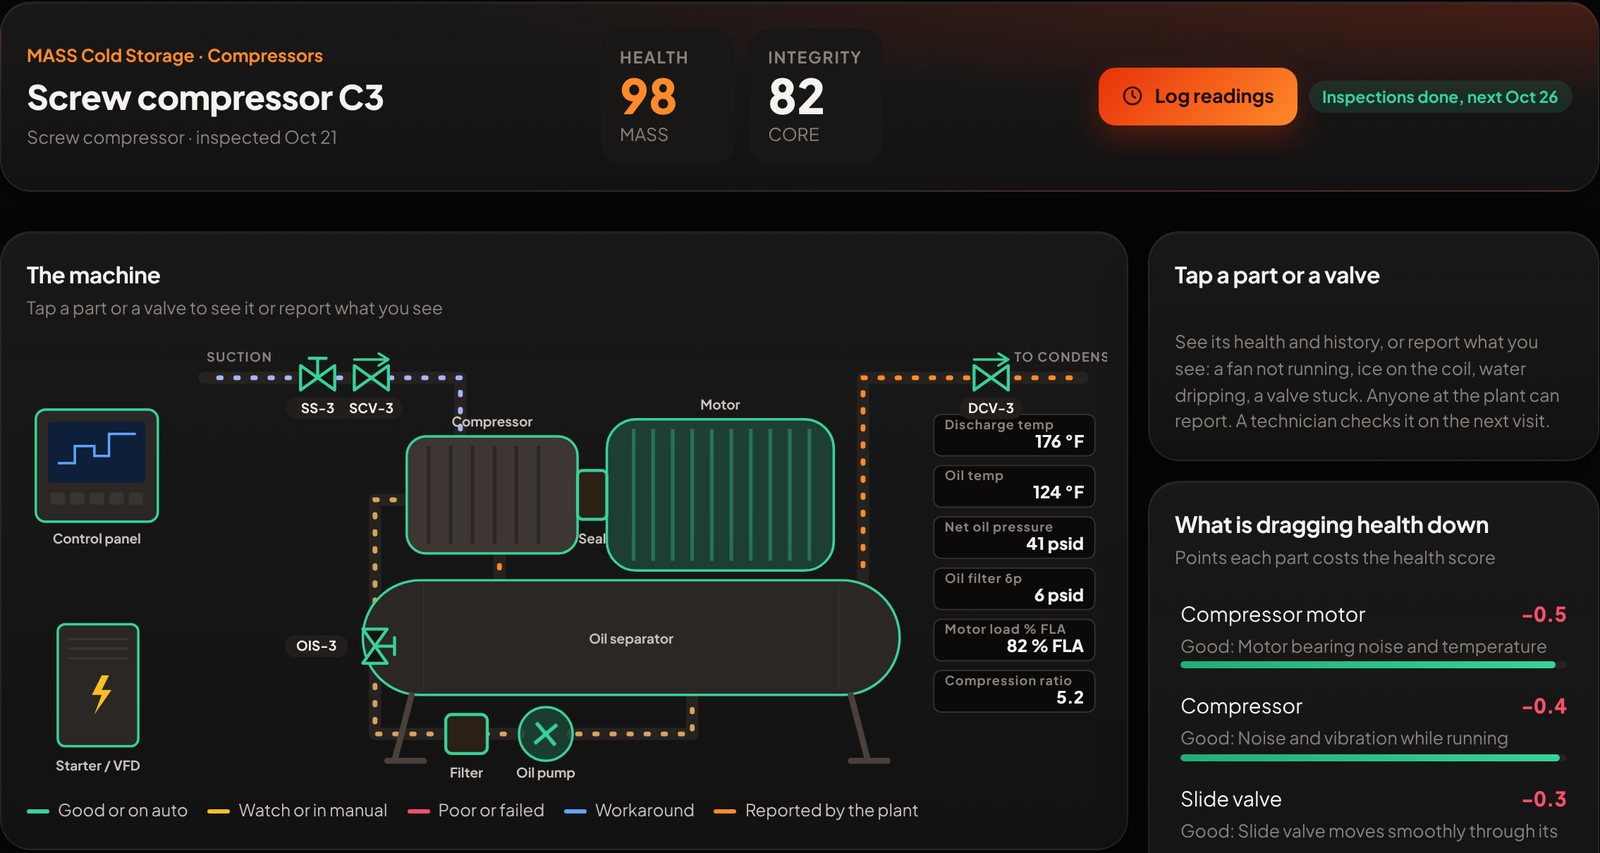This screenshot has height=853, width=1600.
Task: Select the Motor in the diagram
Action: coord(720,495)
